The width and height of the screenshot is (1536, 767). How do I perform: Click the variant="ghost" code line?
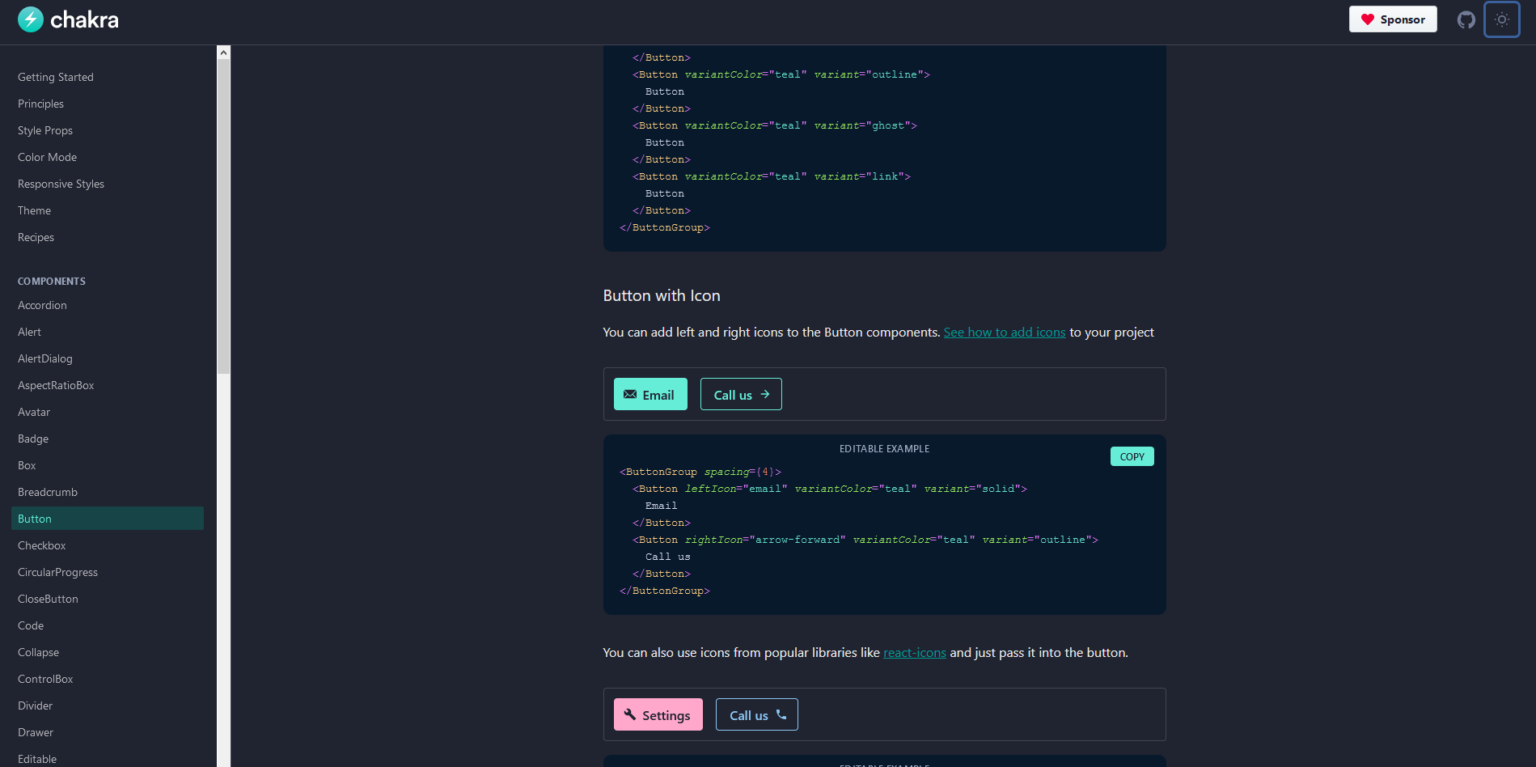[775, 125]
